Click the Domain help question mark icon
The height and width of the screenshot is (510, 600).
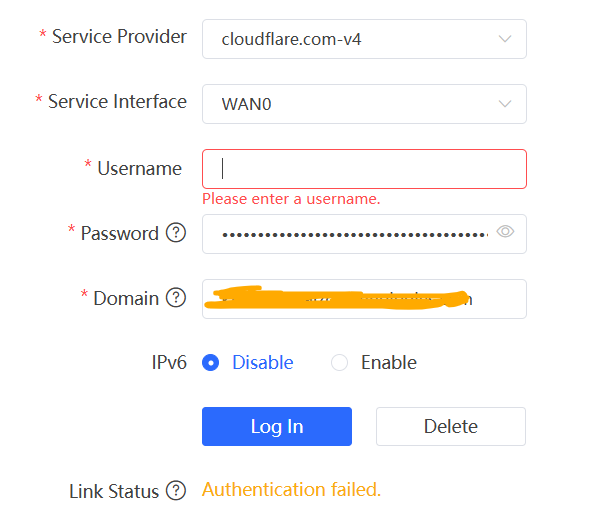[176, 298]
